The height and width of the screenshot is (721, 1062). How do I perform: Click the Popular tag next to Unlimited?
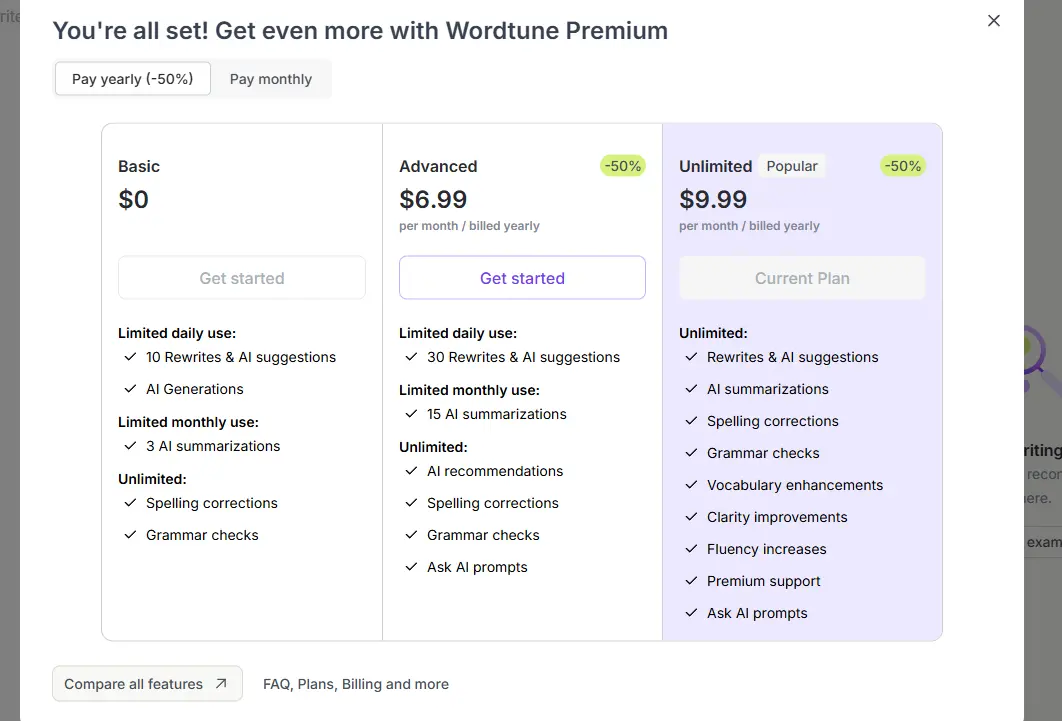tap(792, 166)
